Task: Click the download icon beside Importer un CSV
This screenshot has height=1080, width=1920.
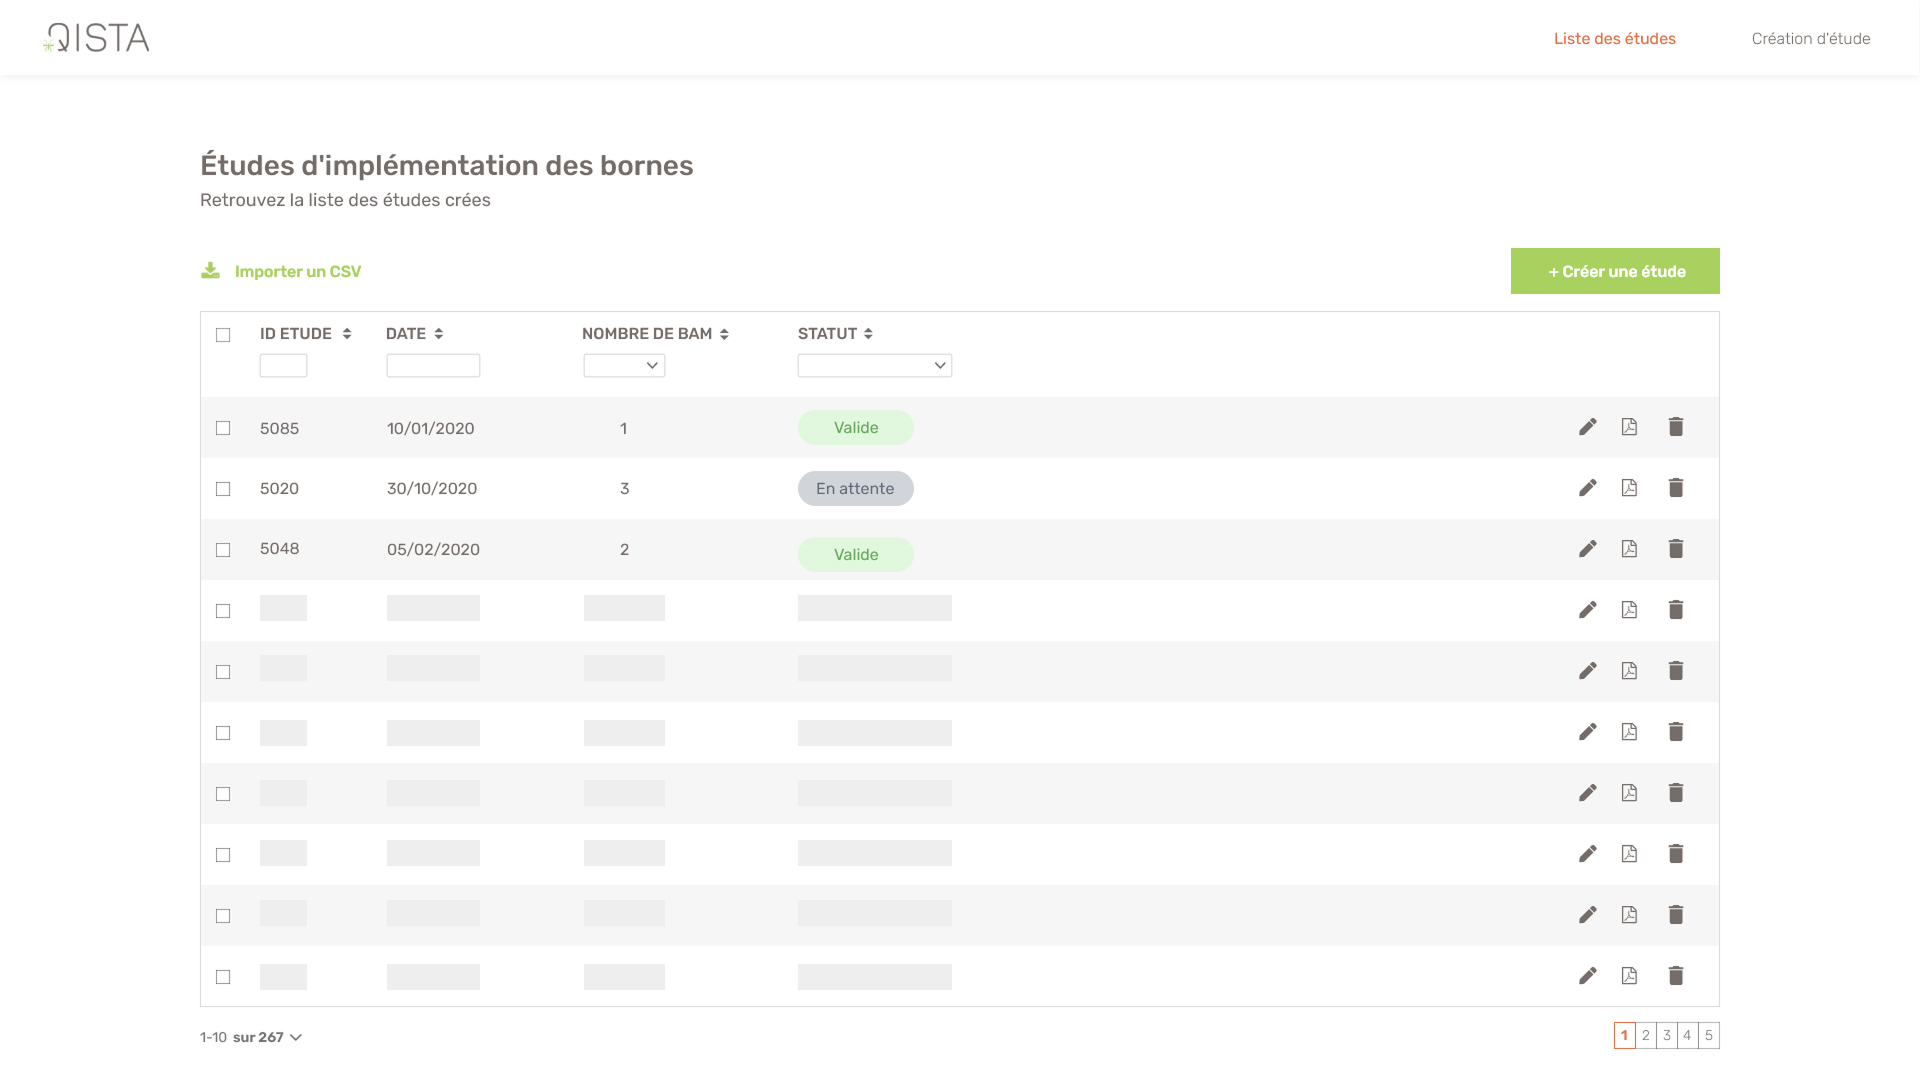Action: click(210, 271)
